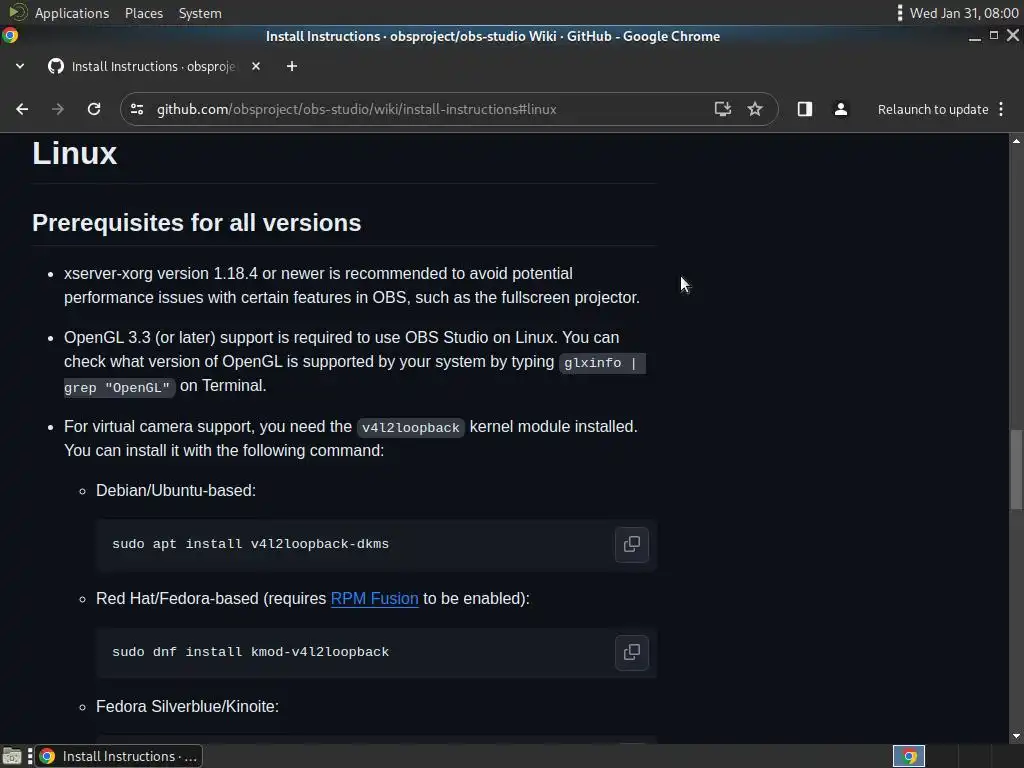The height and width of the screenshot is (768, 1024).
Task: View site information icon in address bar
Action: pos(136,109)
